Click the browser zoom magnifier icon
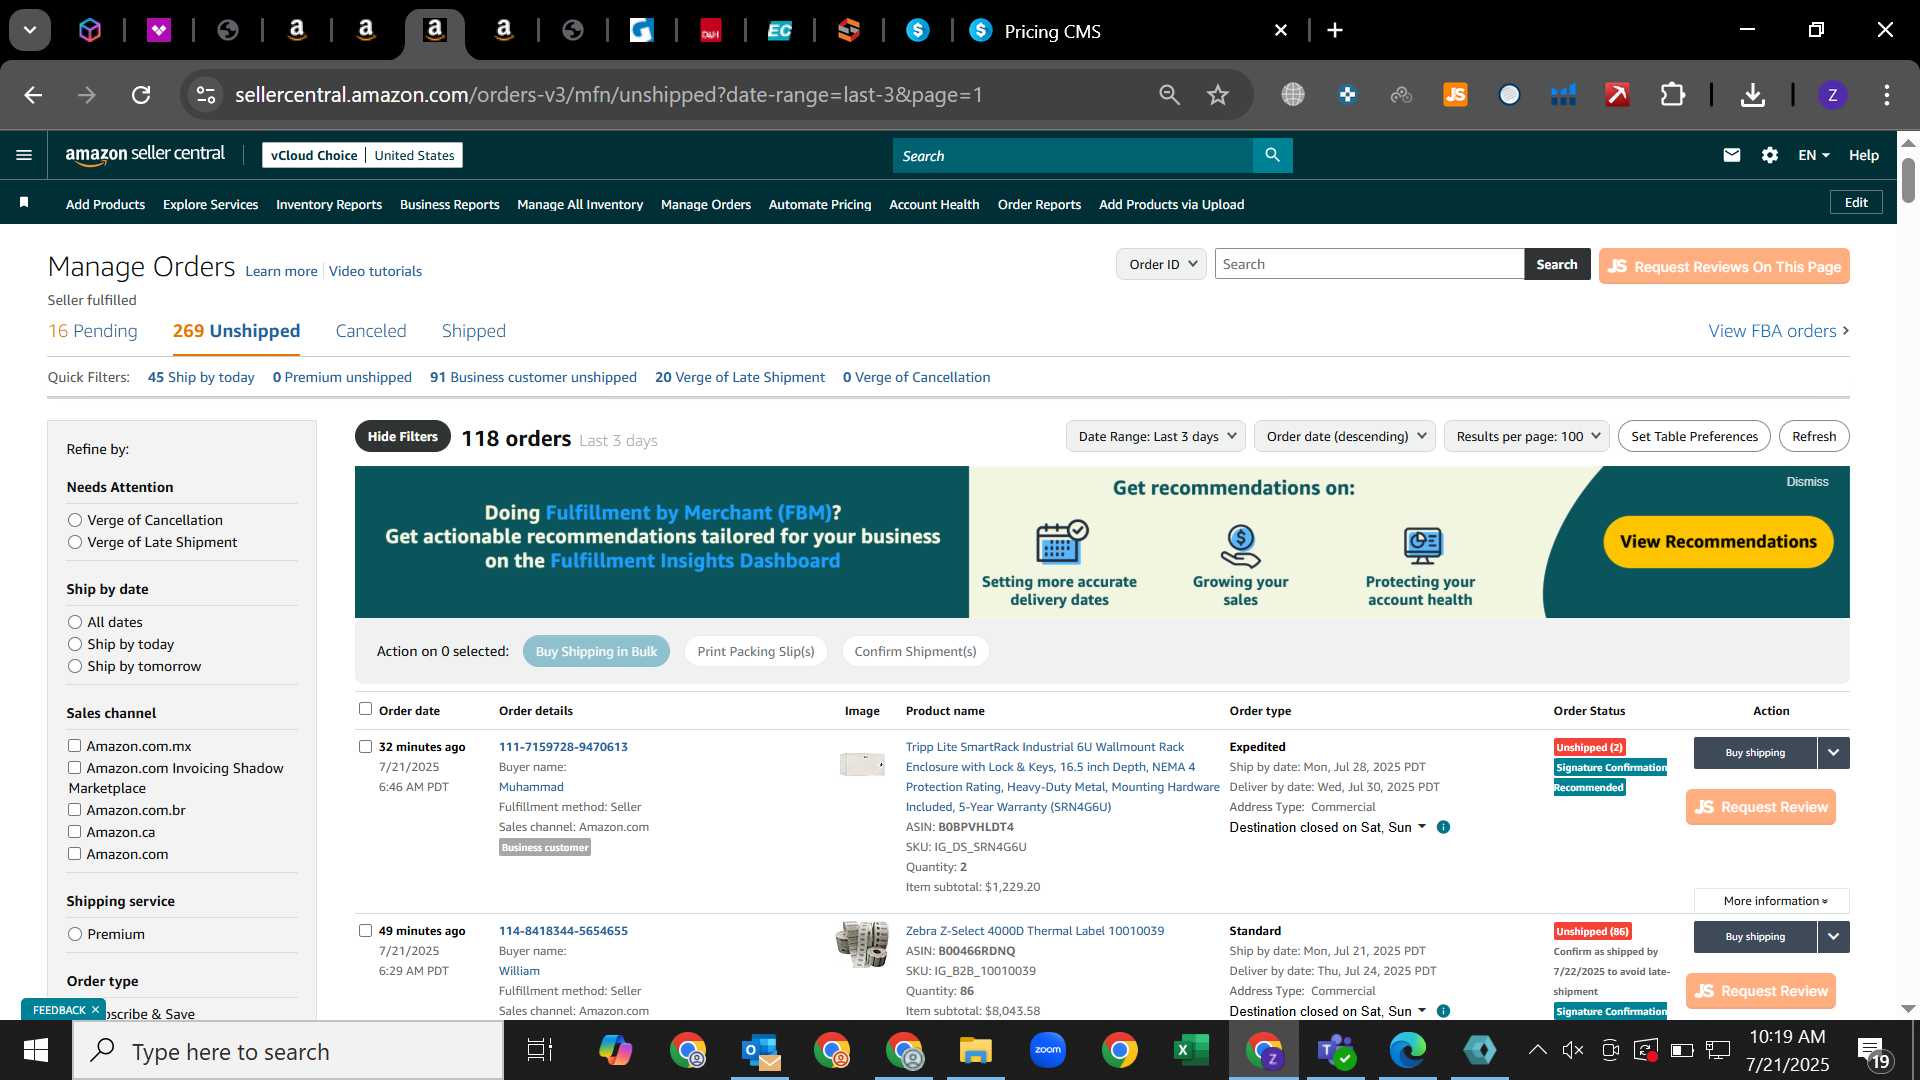Screen dimensions: 1920x1080 pyautogui.click(x=1169, y=95)
